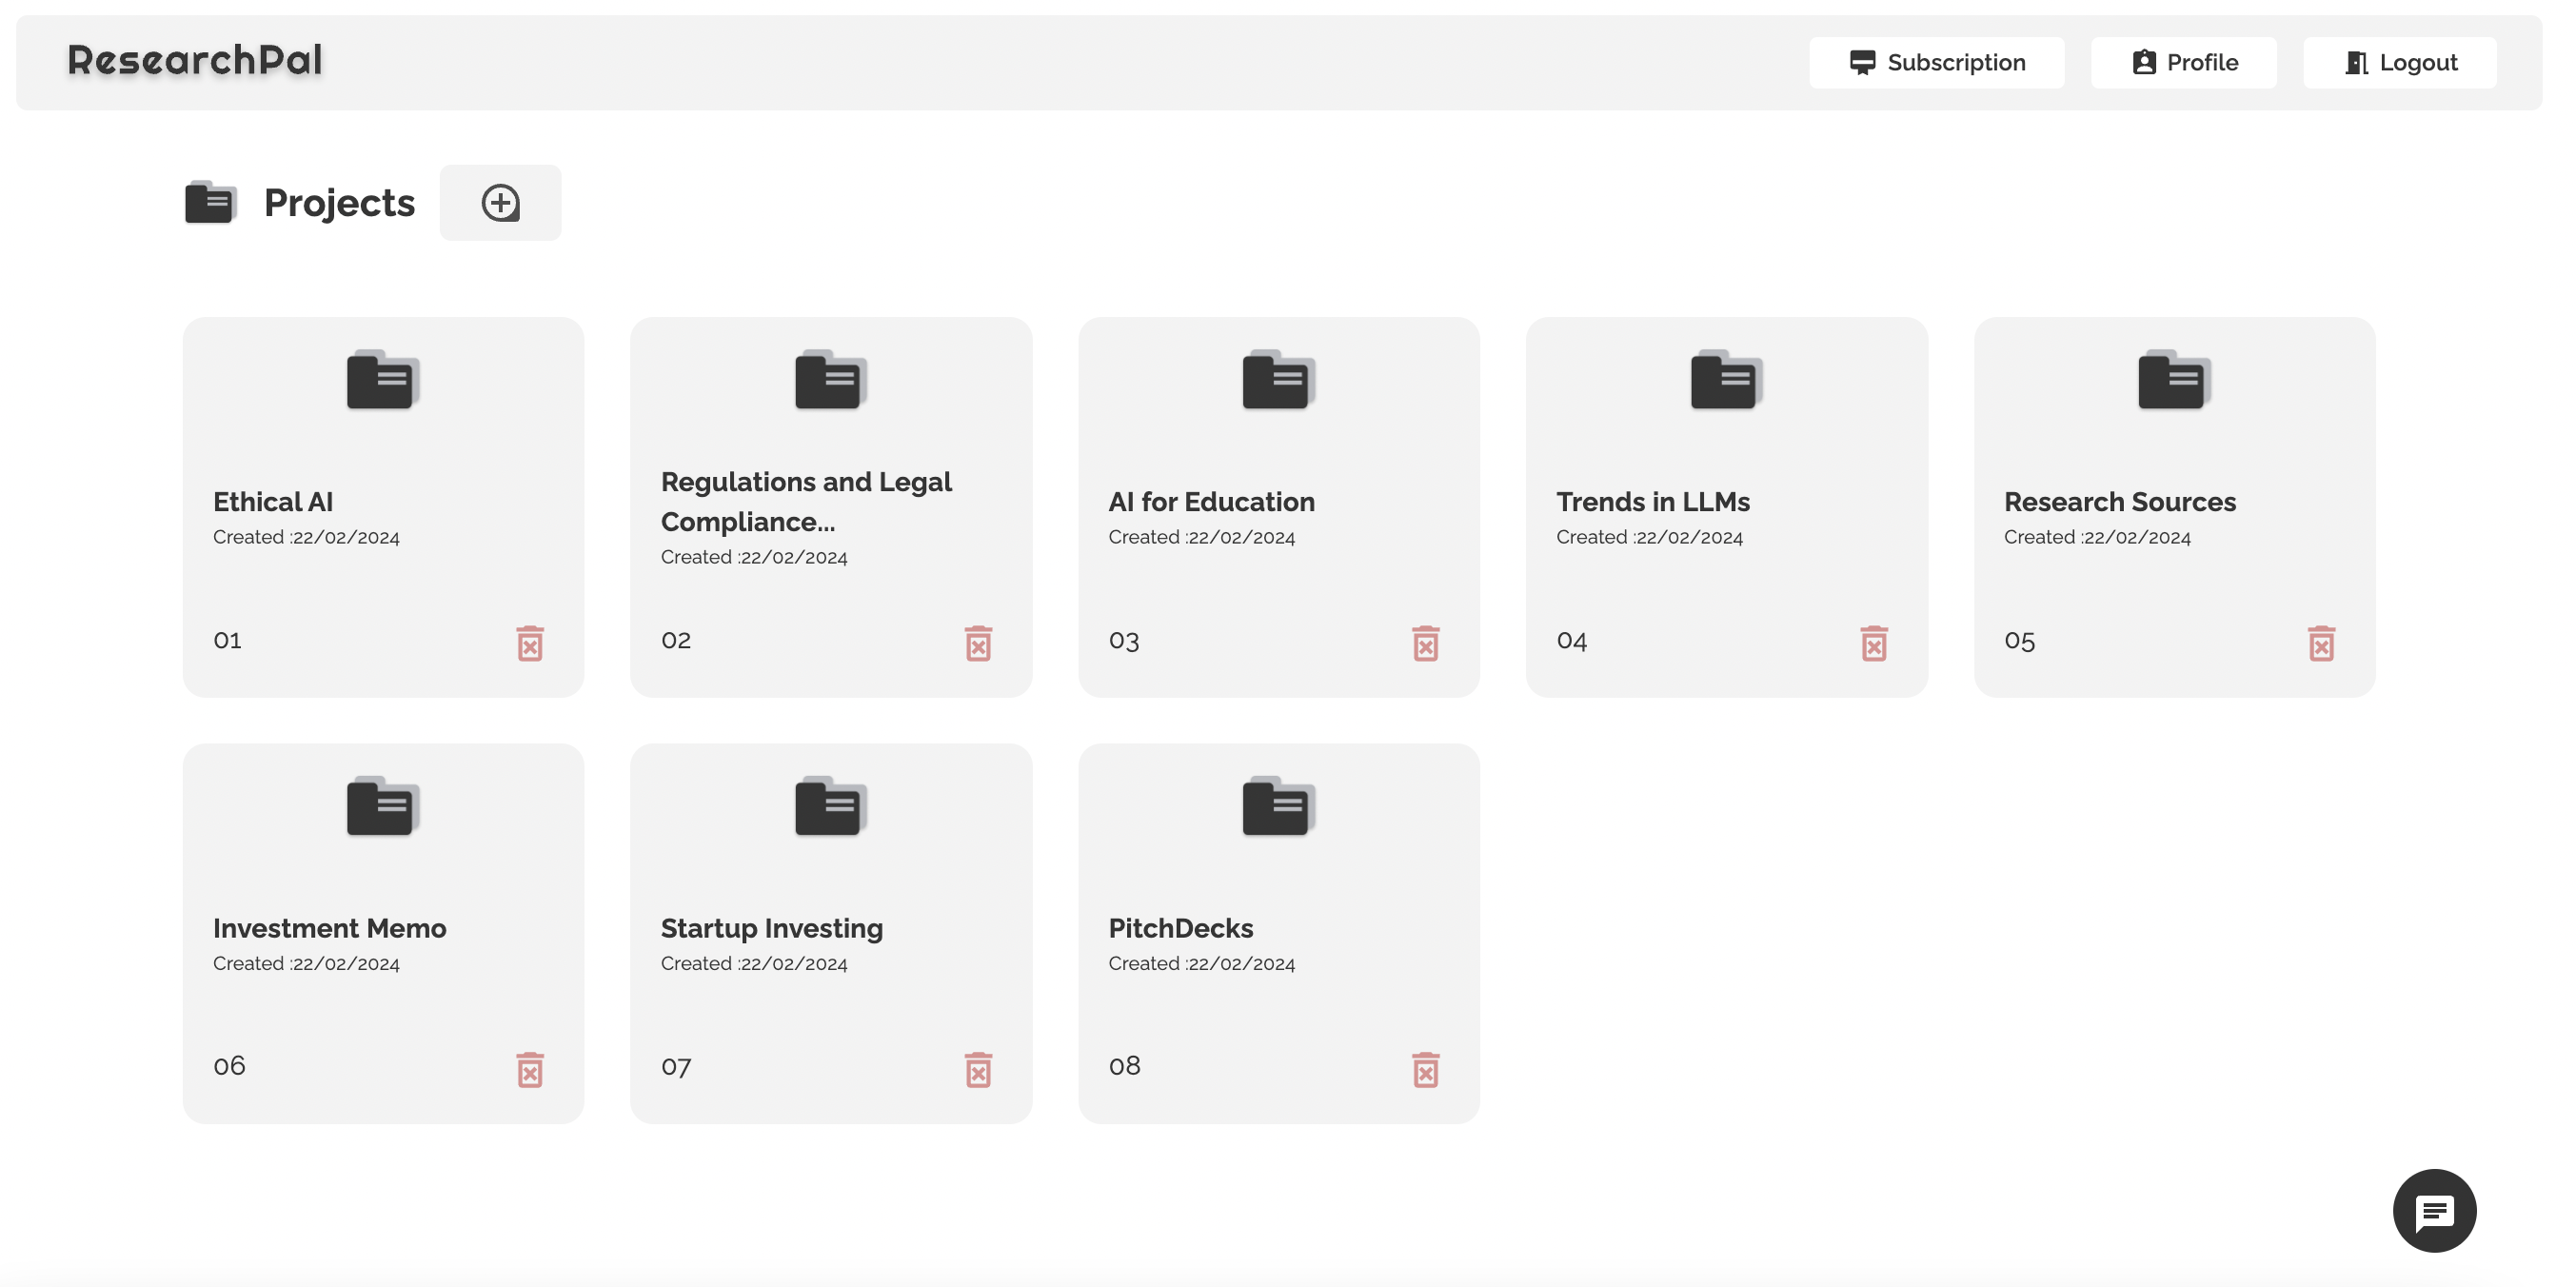Delete the Startup Investing project
This screenshot has height=1287, width=2576.
pyautogui.click(x=978, y=1069)
